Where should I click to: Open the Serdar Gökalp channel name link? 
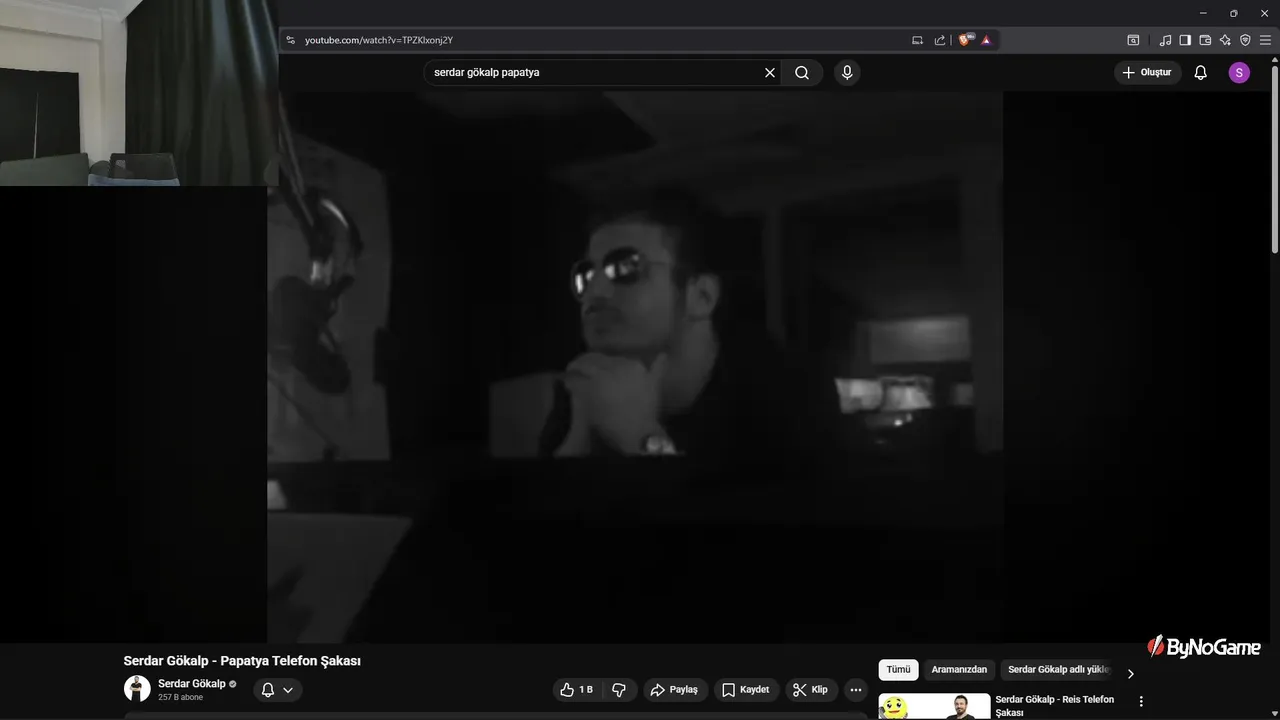pyautogui.click(x=192, y=684)
